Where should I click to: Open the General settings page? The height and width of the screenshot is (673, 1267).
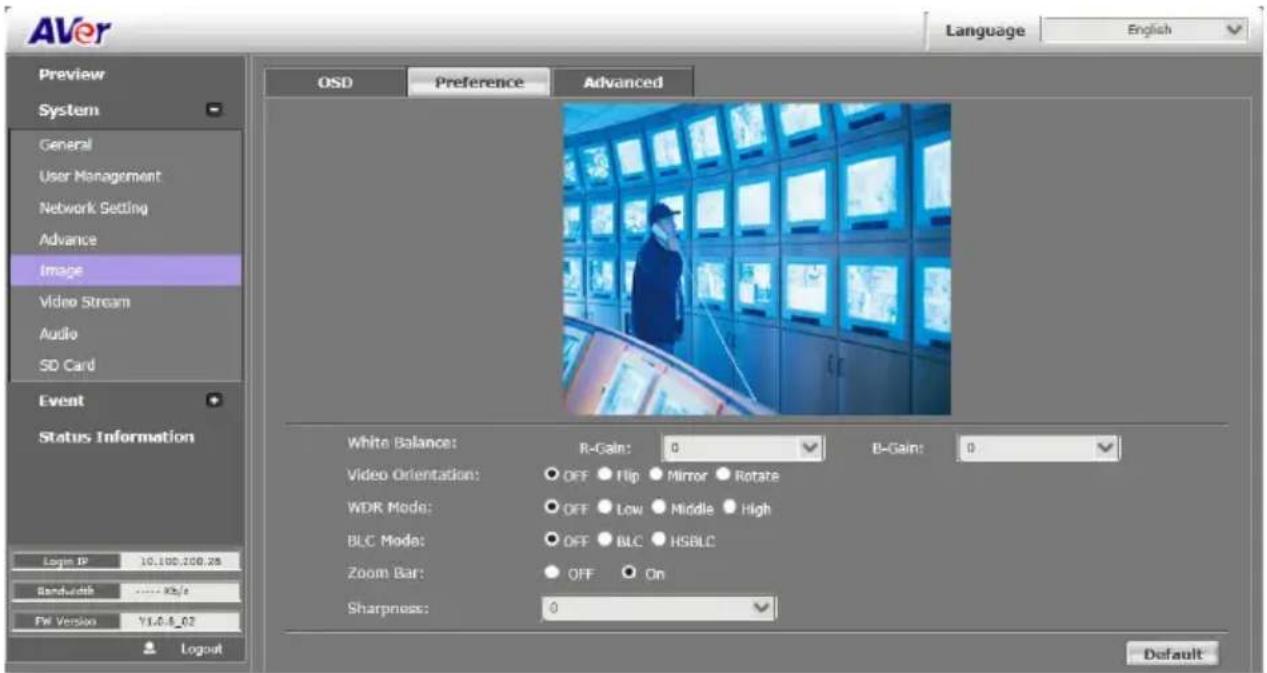[x=66, y=145]
